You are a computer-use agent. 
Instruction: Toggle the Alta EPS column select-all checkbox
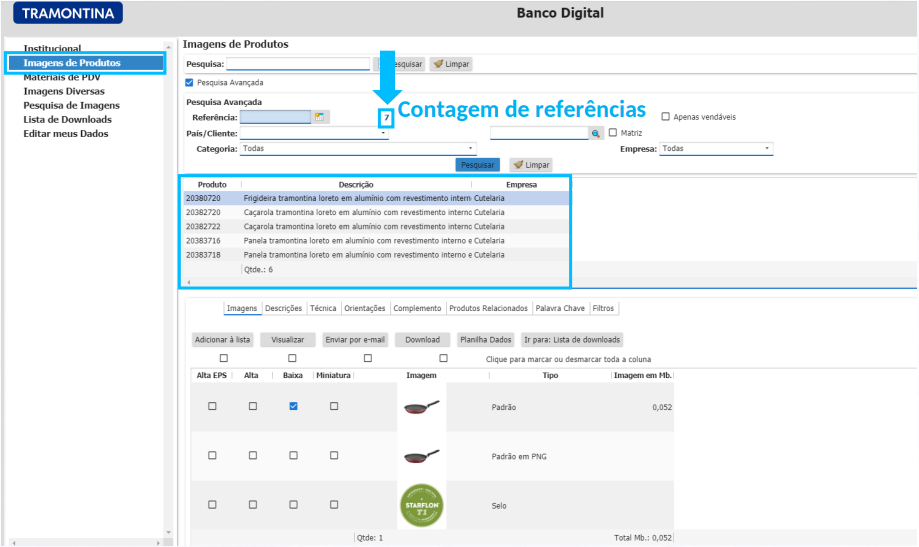pos(223,358)
